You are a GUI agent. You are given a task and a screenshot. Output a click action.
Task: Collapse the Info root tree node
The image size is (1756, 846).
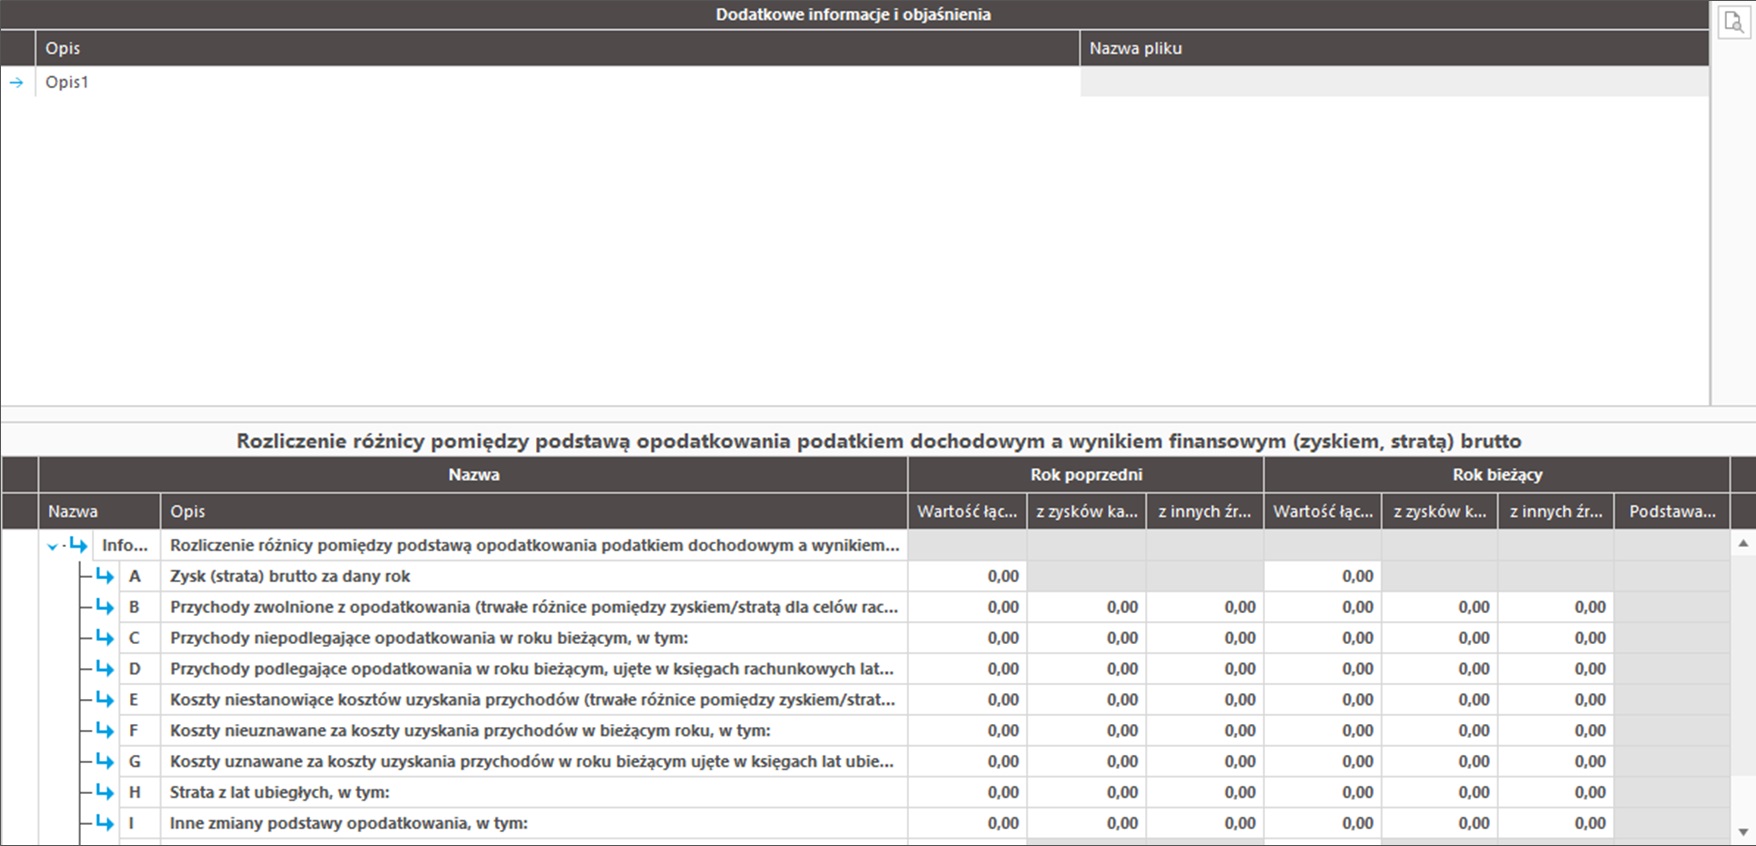(x=53, y=546)
